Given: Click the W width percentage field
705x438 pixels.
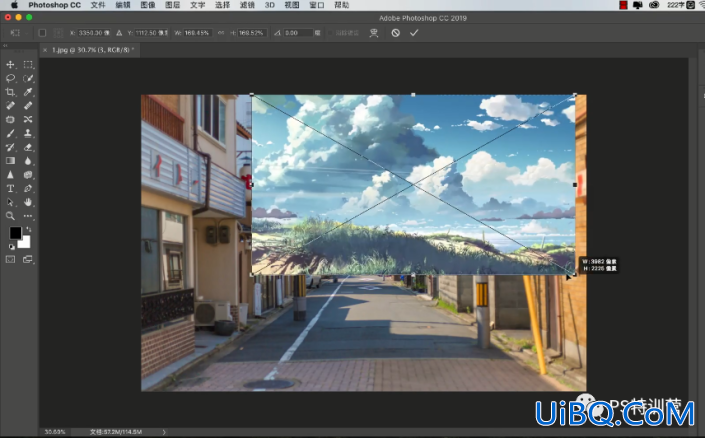Looking at the screenshot, I should click(197, 33).
